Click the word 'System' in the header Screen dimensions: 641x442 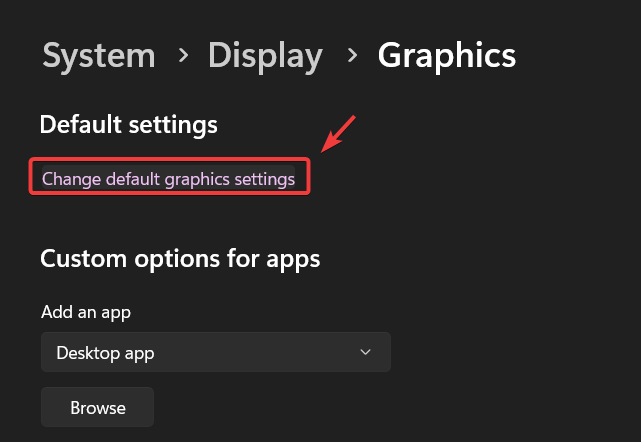pos(98,55)
